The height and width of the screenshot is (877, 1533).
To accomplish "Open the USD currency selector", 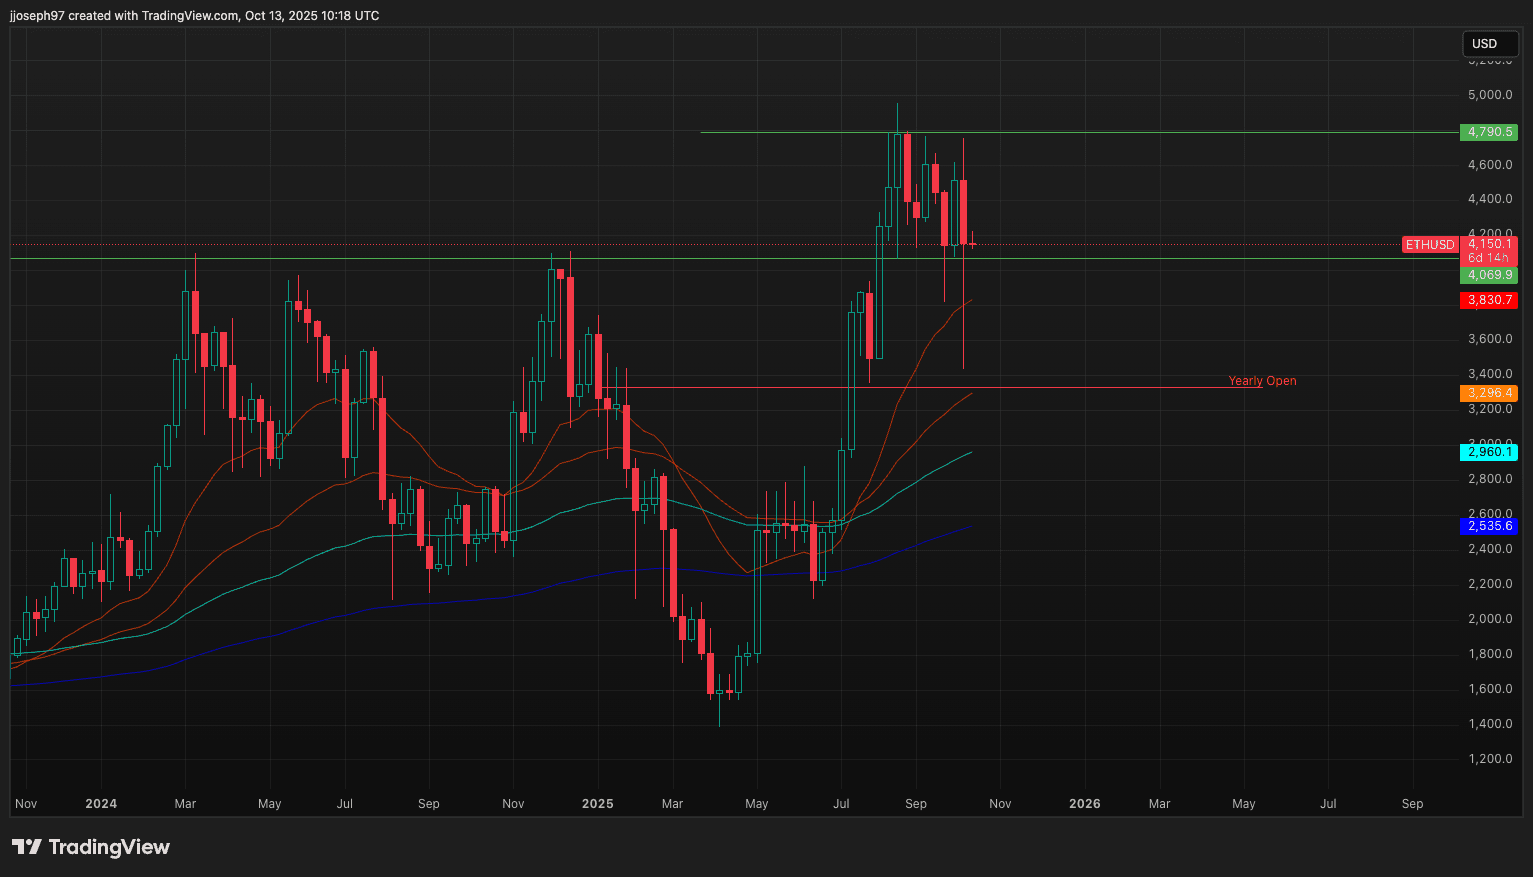I will pyautogui.click(x=1489, y=43).
